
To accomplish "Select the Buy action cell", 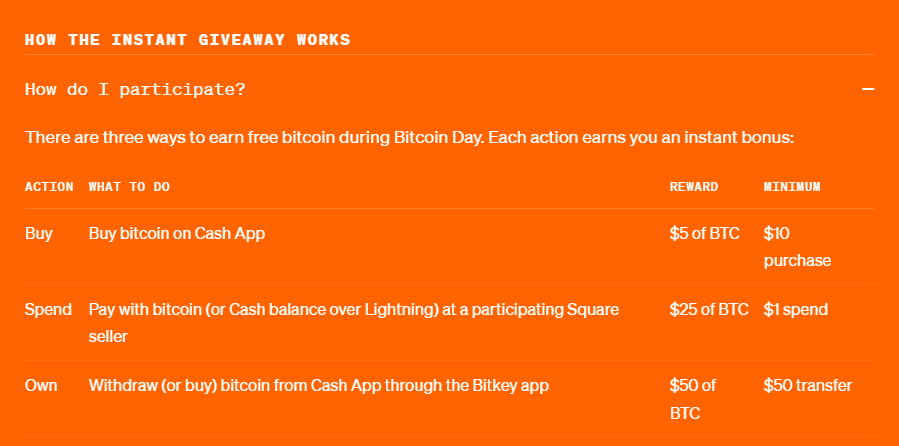I will (x=39, y=234).
